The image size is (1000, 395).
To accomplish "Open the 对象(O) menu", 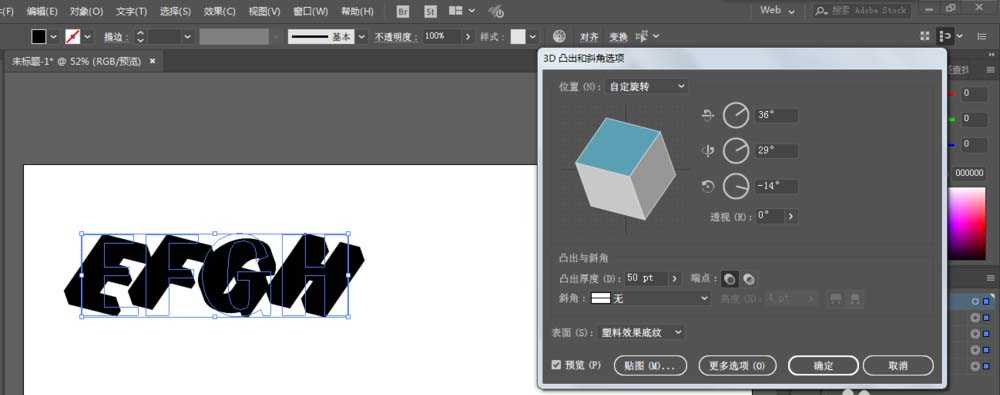I will click(x=86, y=11).
